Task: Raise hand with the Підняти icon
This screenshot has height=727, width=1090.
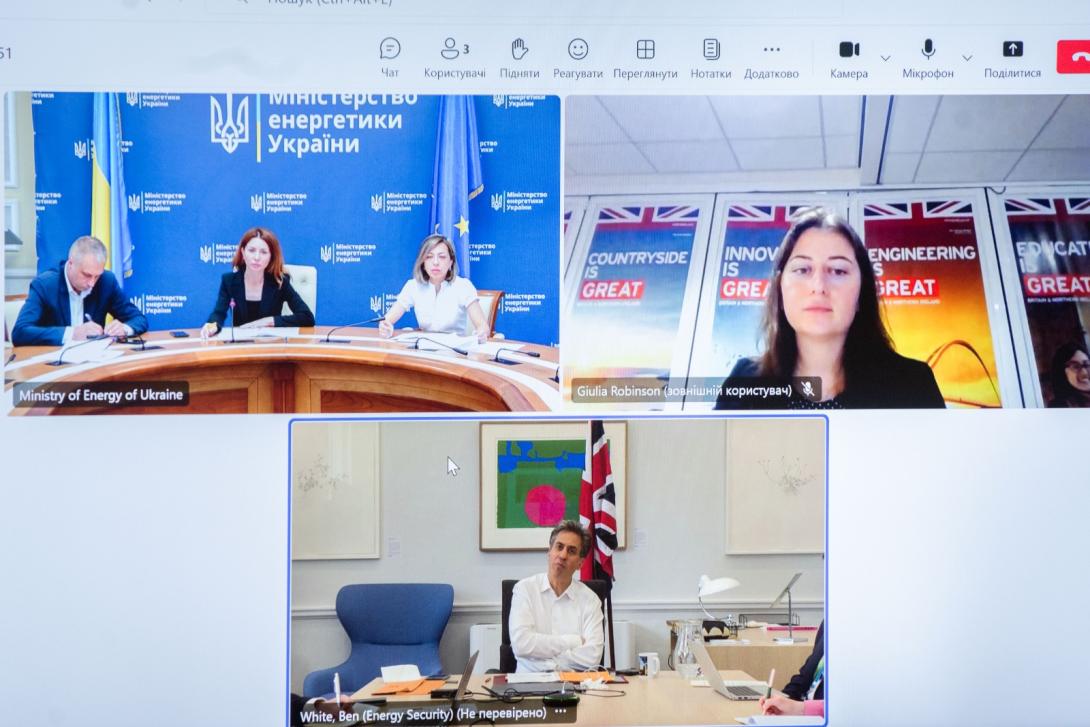Action: point(519,49)
